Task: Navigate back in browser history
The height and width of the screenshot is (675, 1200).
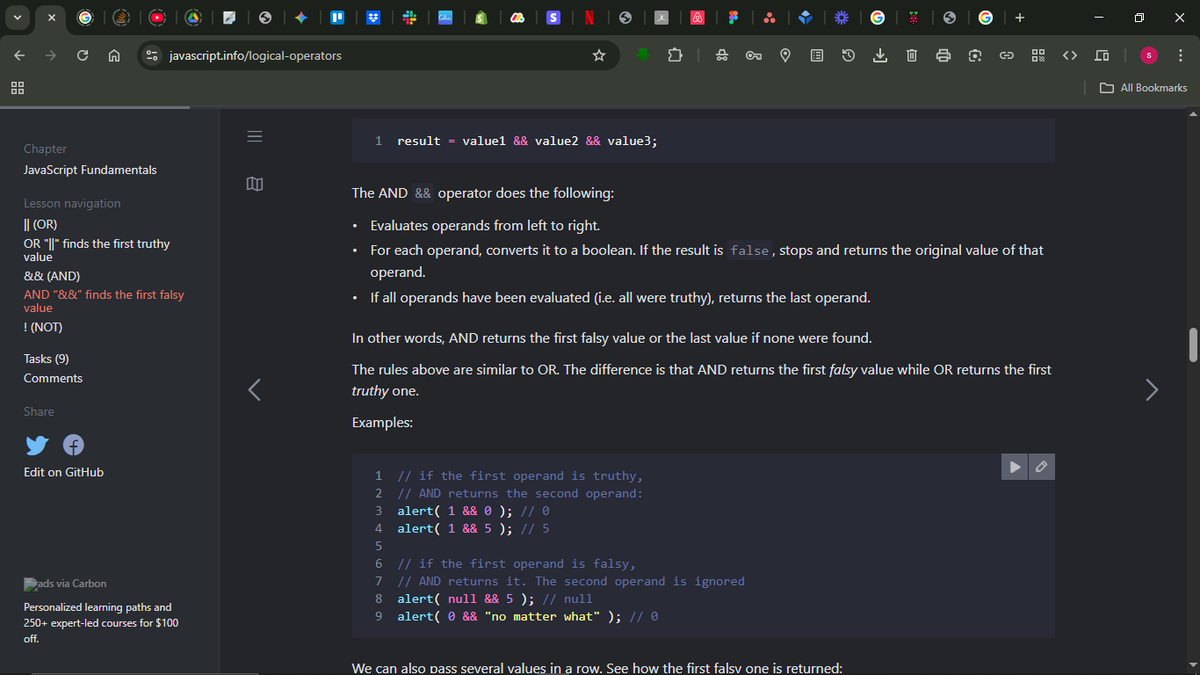Action: coord(20,55)
